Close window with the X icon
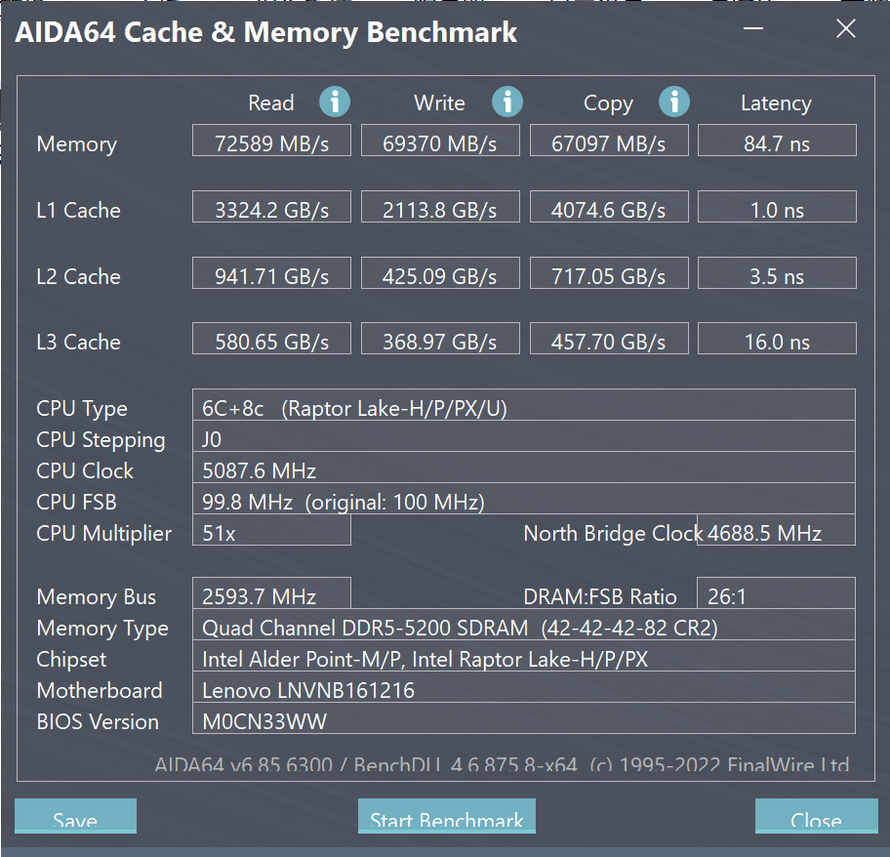Image resolution: width=890 pixels, height=857 pixels. (x=846, y=28)
